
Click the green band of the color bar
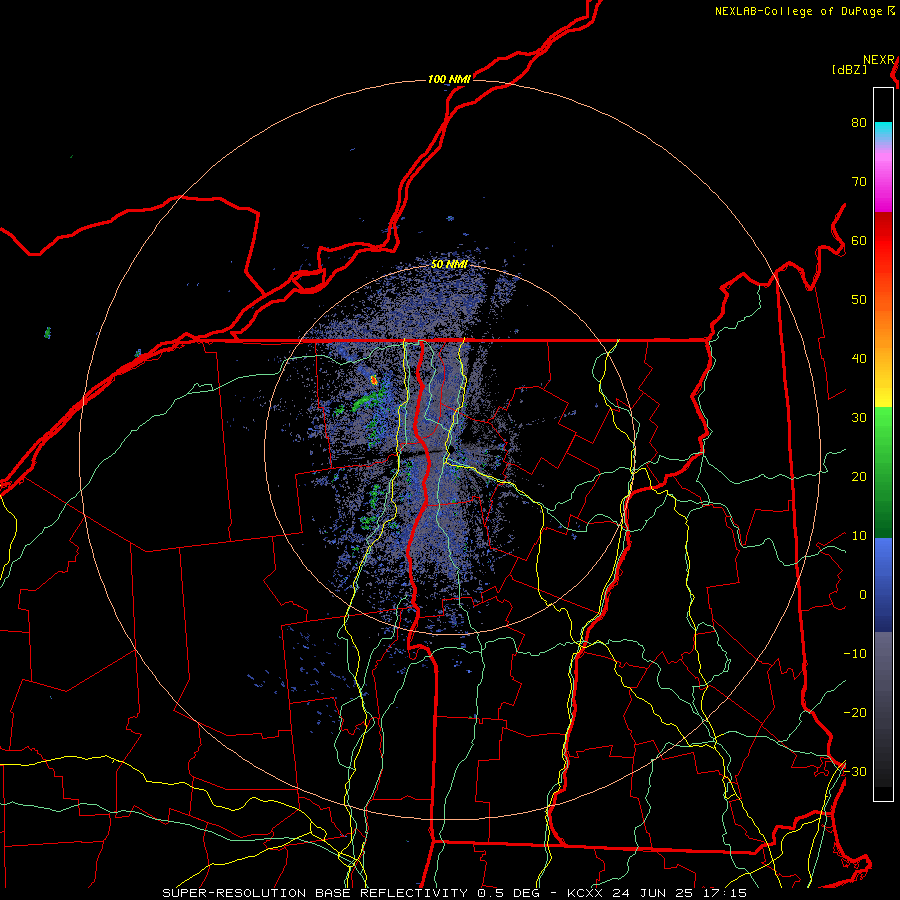(x=883, y=472)
